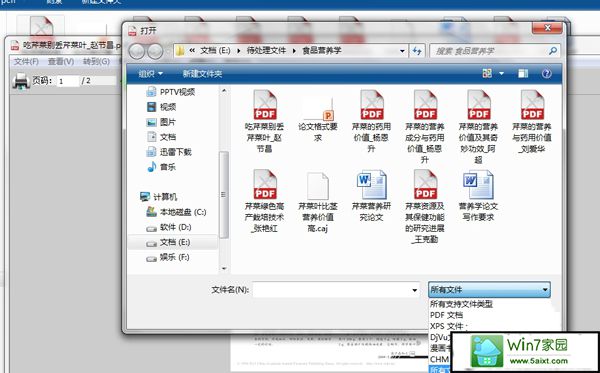Click the navigation pane scrollbar thumb
Screen dimensions: 600x373
tap(224, 195)
